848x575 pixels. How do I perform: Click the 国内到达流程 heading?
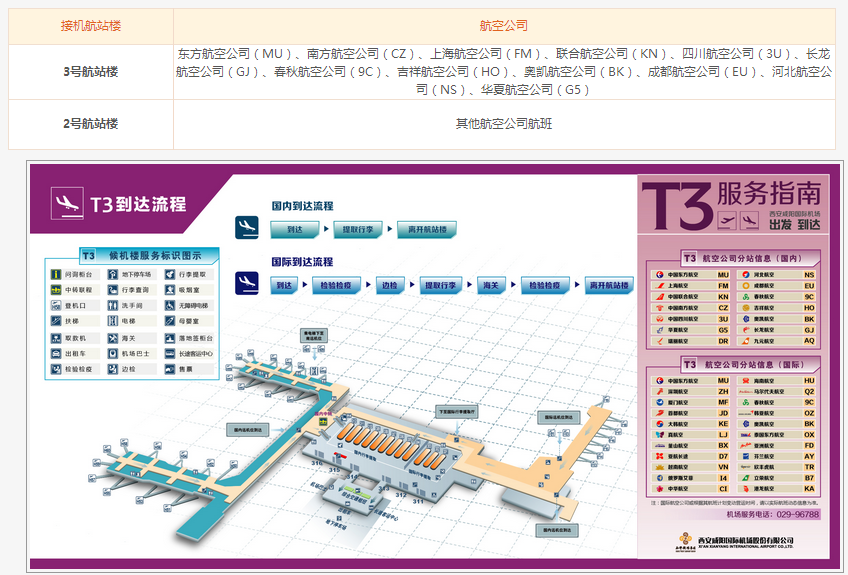(x=302, y=206)
